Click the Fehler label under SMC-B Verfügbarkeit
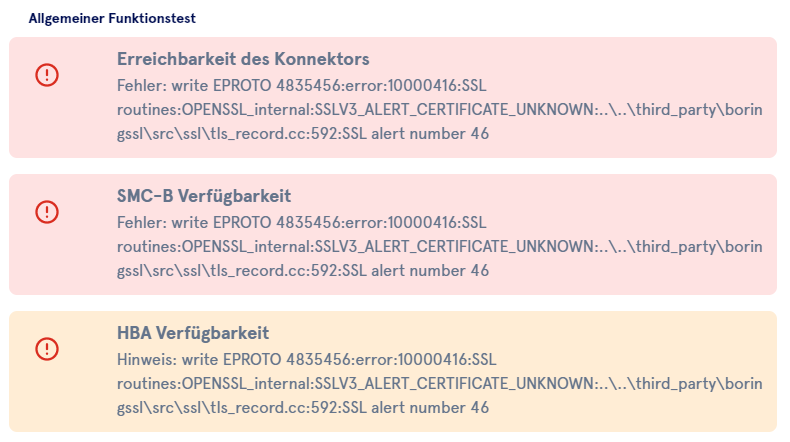The width and height of the screenshot is (790, 442). 140,220
